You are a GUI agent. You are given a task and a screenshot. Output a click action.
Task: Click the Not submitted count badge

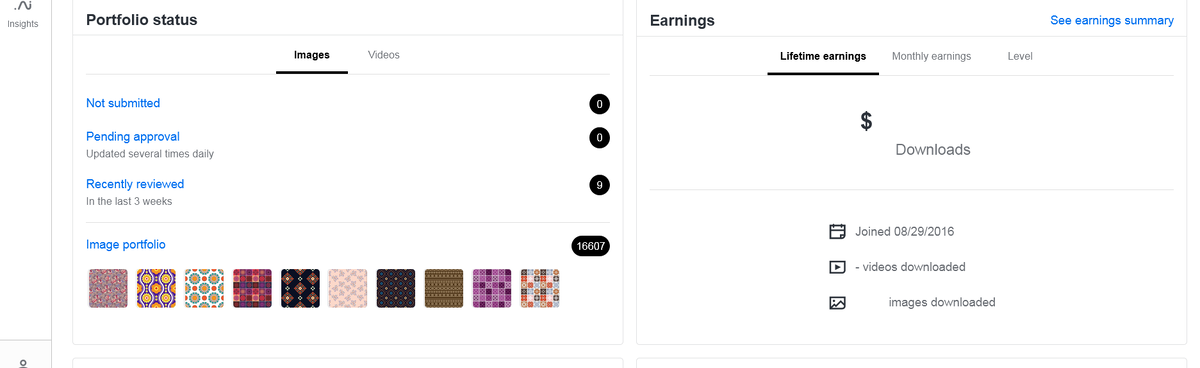[599, 104]
